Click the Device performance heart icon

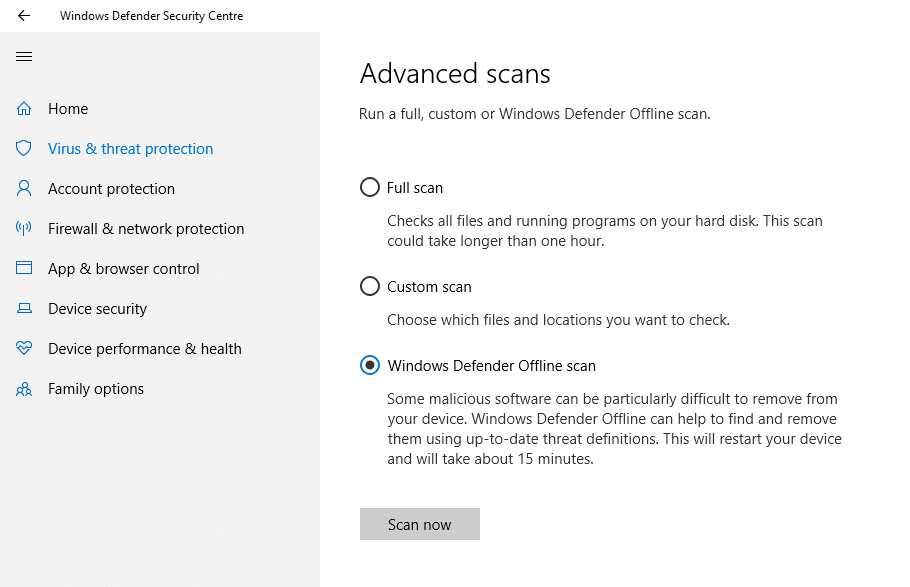pyautogui.click(x=24, y=348)
